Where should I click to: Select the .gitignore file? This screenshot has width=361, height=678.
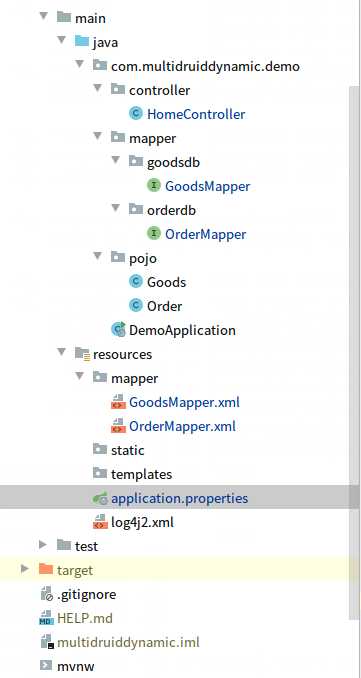[86, 594]
